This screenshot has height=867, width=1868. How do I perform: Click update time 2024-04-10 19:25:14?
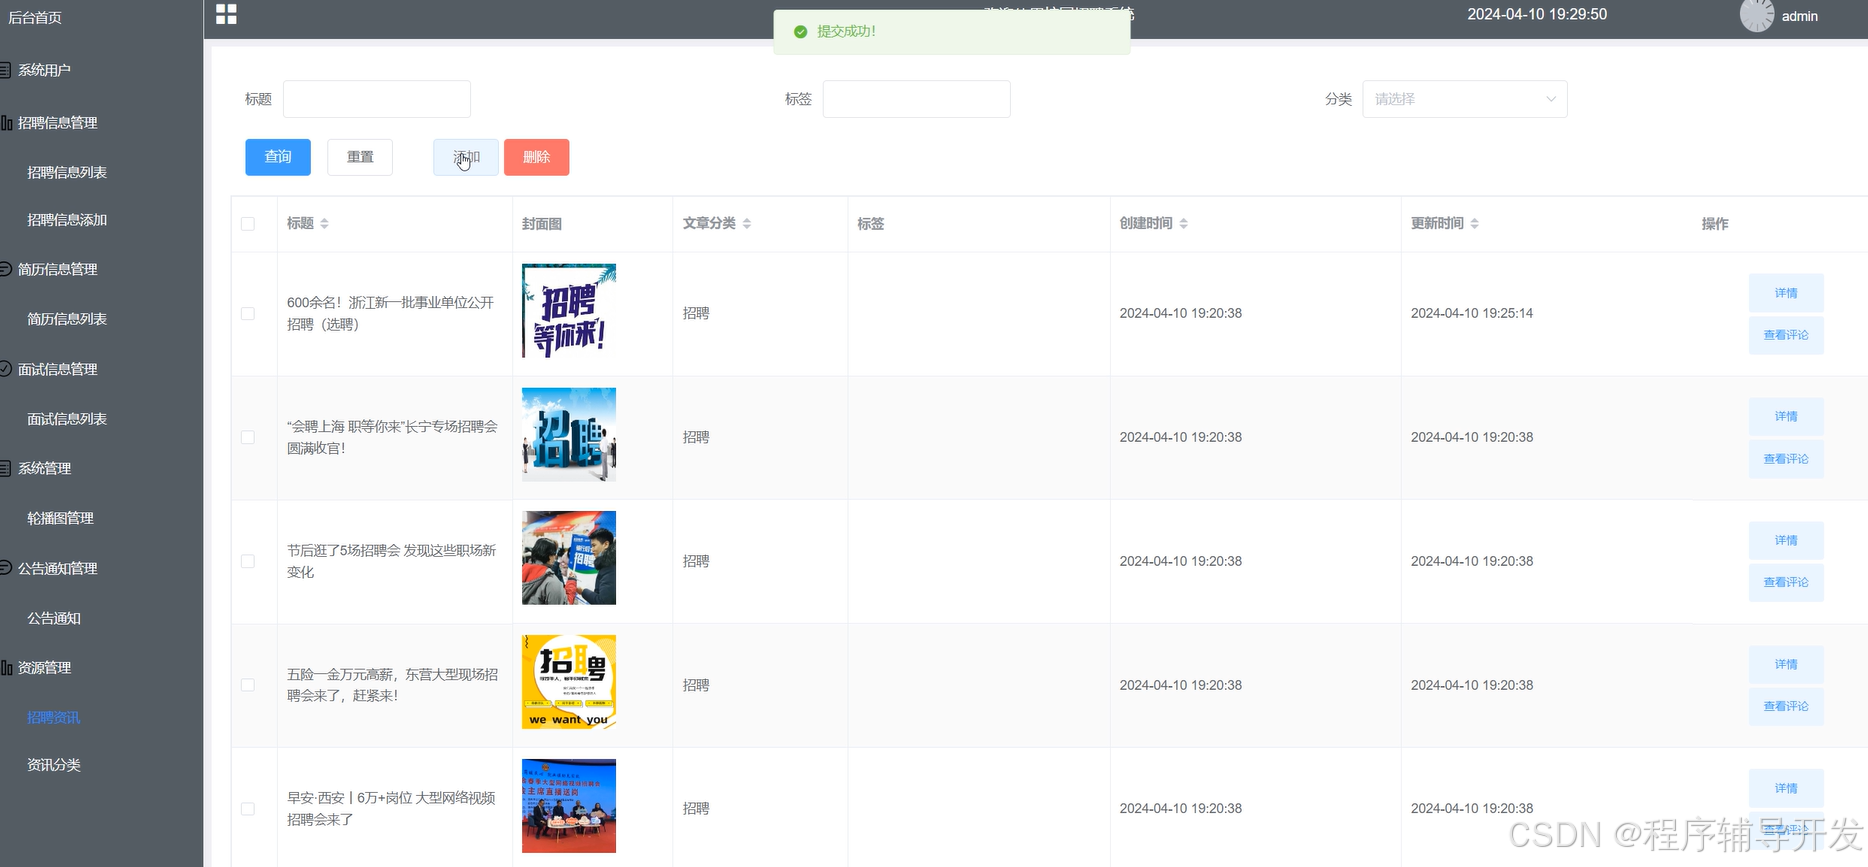tap(1472, 313)
